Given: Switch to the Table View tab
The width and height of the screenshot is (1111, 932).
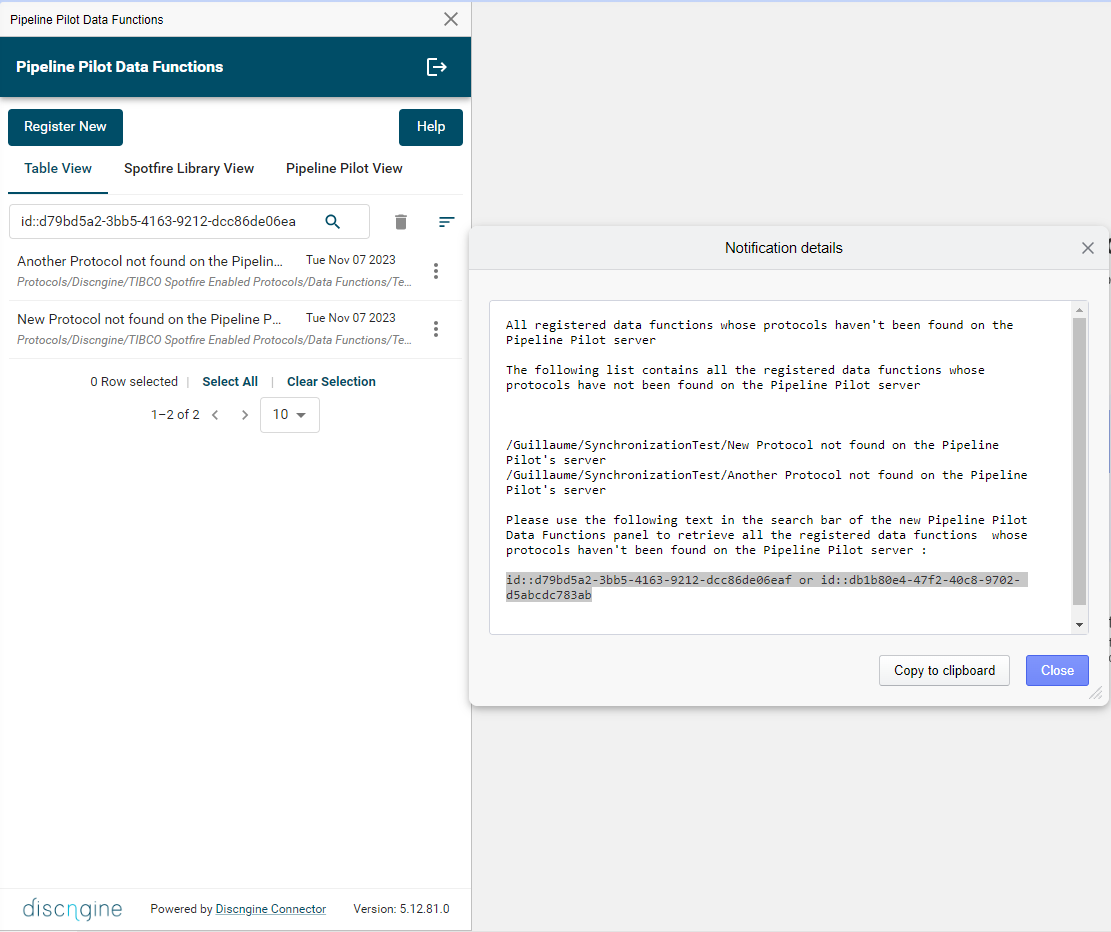Looking at the screenshot, I should pyautogui.click(x=58, y=169).
